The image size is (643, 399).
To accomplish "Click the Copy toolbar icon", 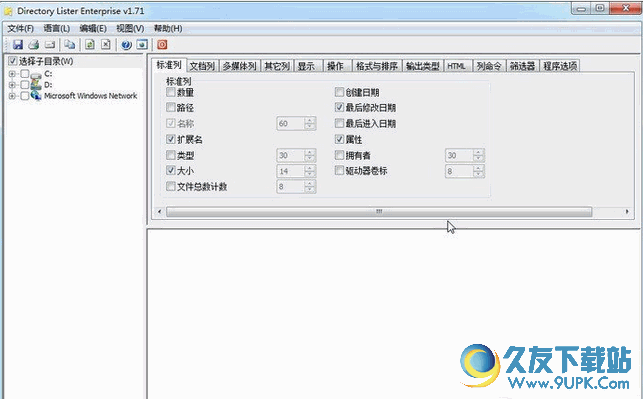I will point(69,45).
